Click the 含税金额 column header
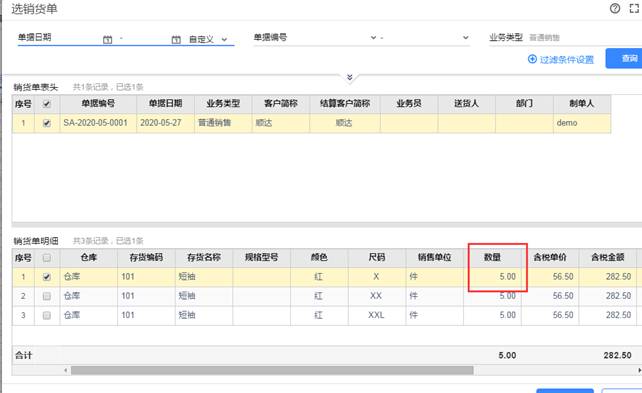The height and width of the screenshot is (393, 642). (608, 257)
